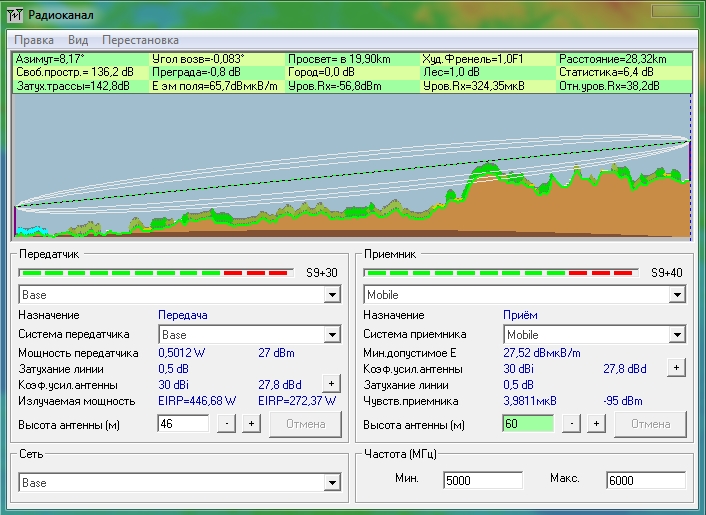Expand the receiver unit Mobile dropdown
This screenshot has width=706, height=515.
pyautogui.click(x=677, y=296)
